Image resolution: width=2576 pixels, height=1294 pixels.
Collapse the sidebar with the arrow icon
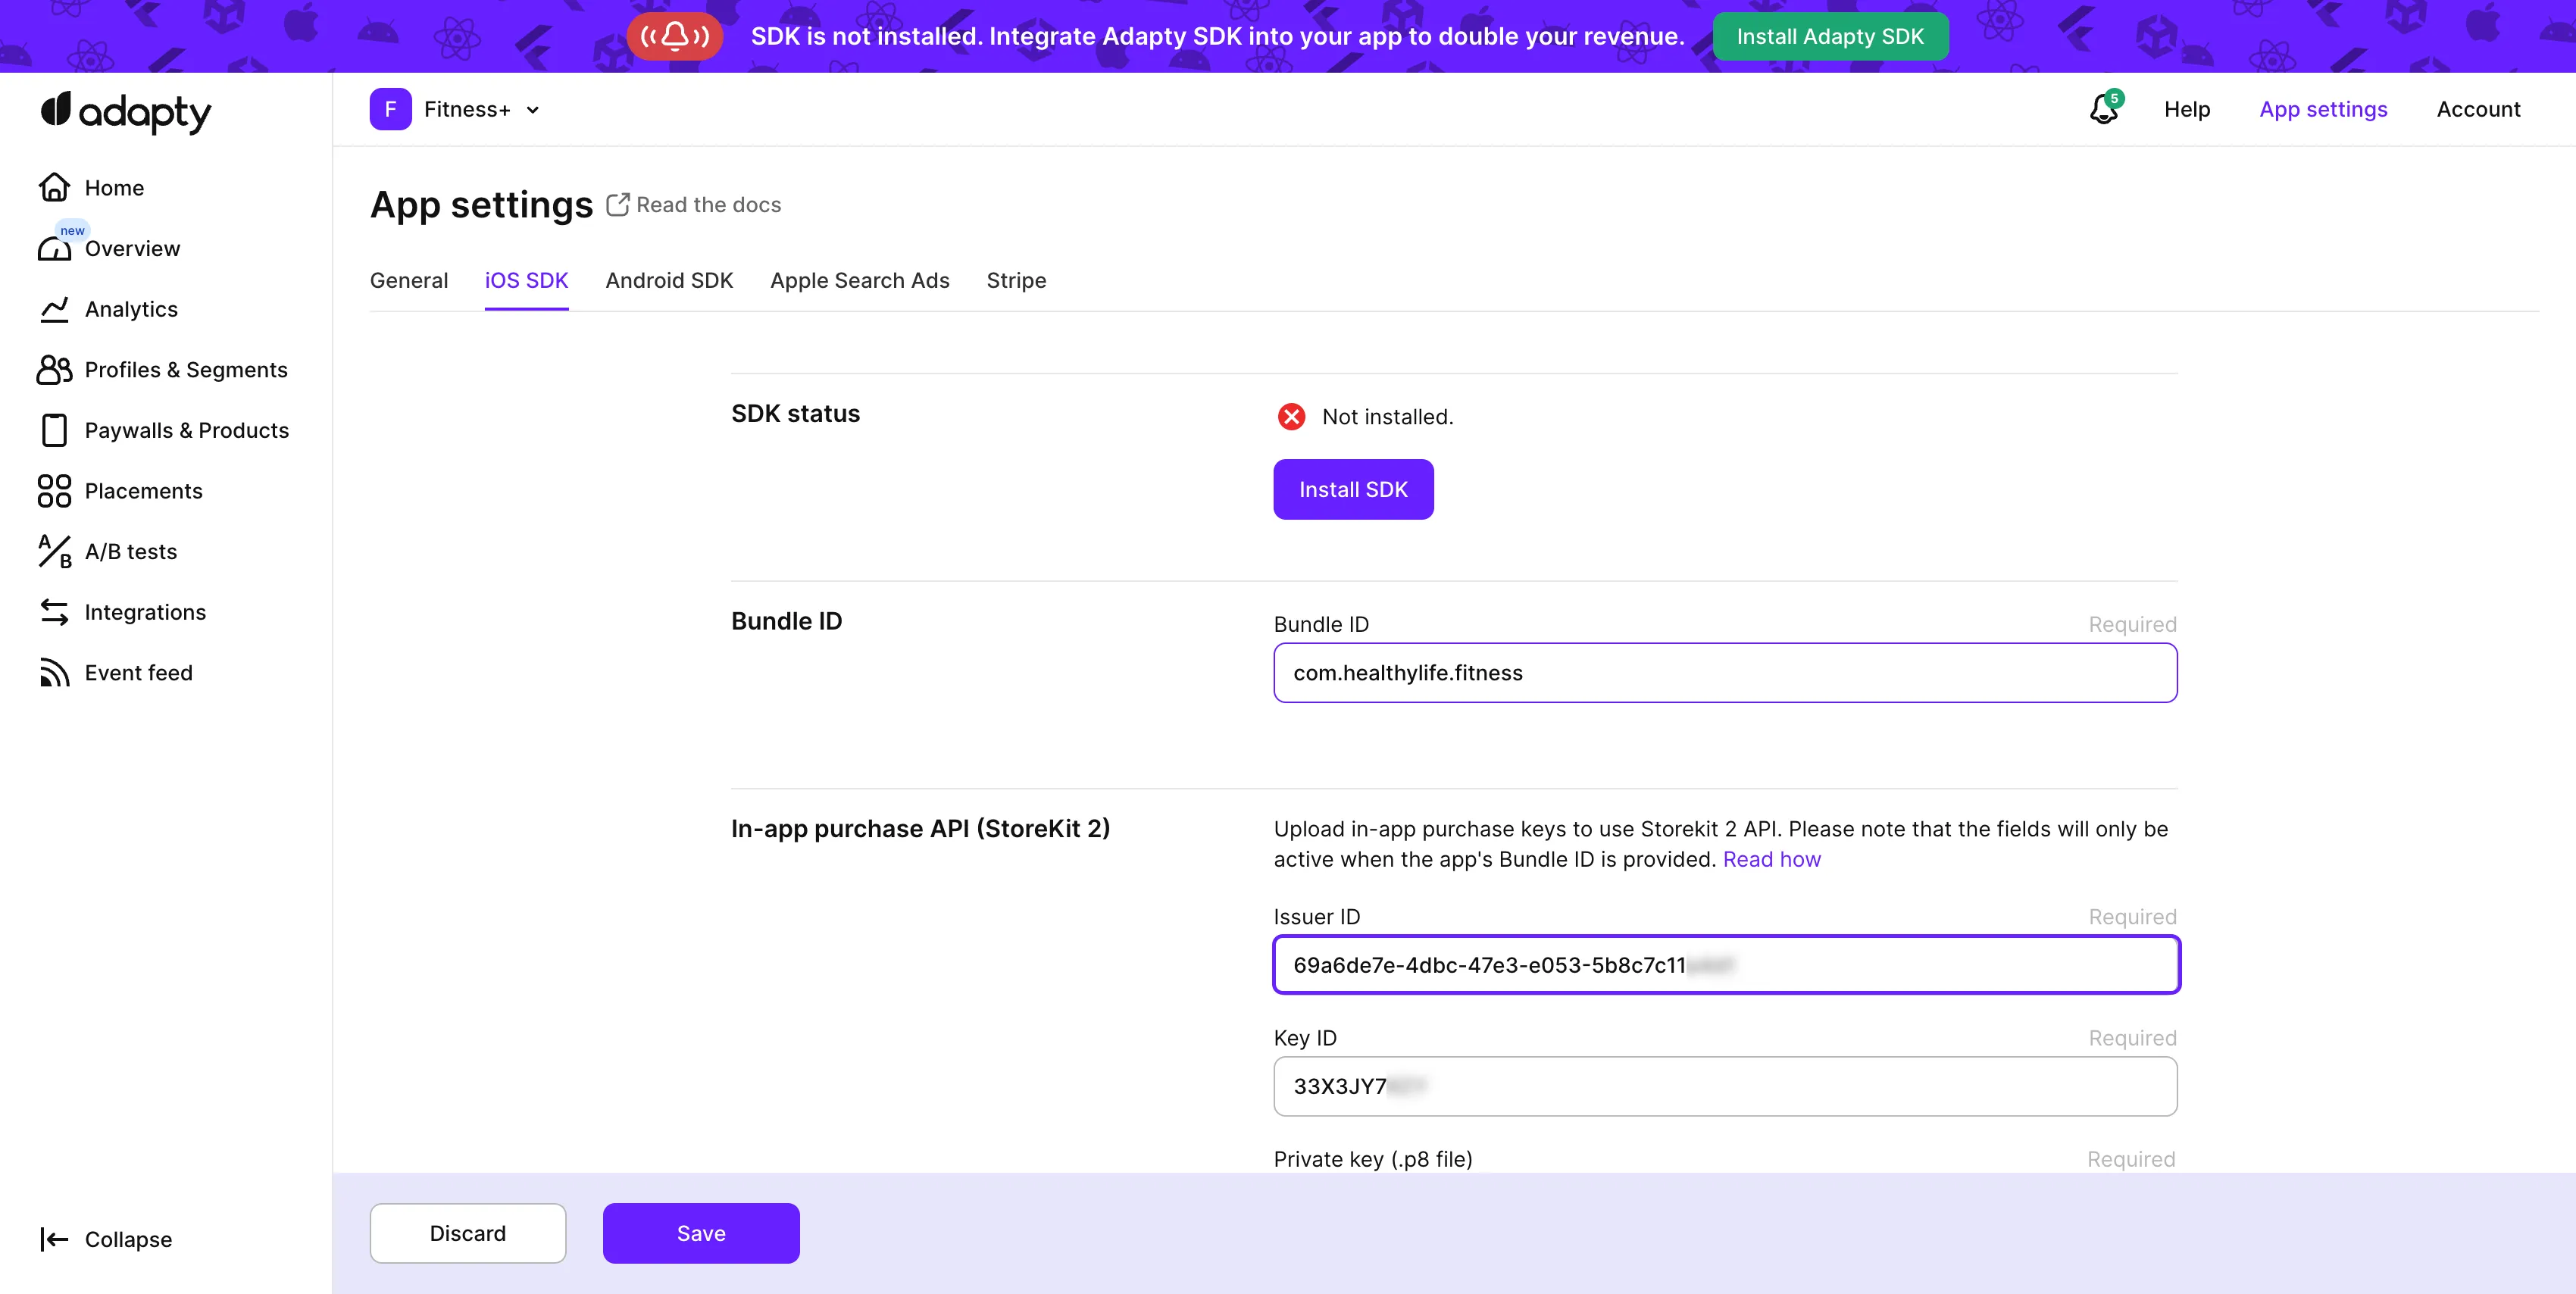(54, 1239)
